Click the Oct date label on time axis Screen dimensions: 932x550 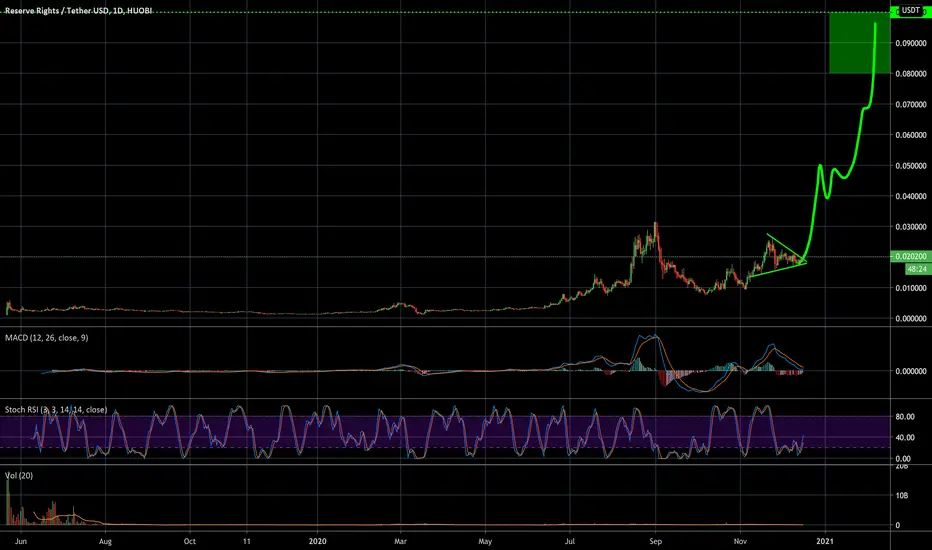coord(190,541)
